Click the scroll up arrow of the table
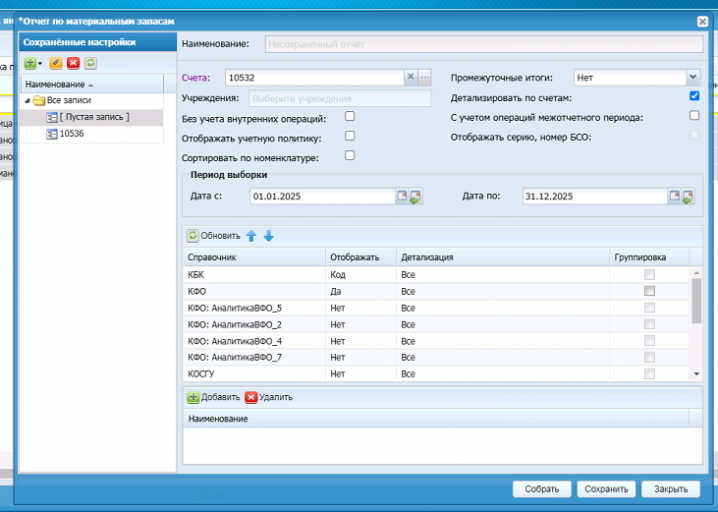This screenshot has height=512, width=718. point(696,273)
